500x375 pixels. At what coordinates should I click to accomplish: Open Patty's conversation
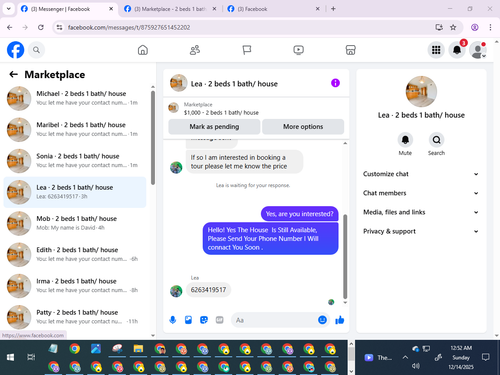click(x=75, y=317)
